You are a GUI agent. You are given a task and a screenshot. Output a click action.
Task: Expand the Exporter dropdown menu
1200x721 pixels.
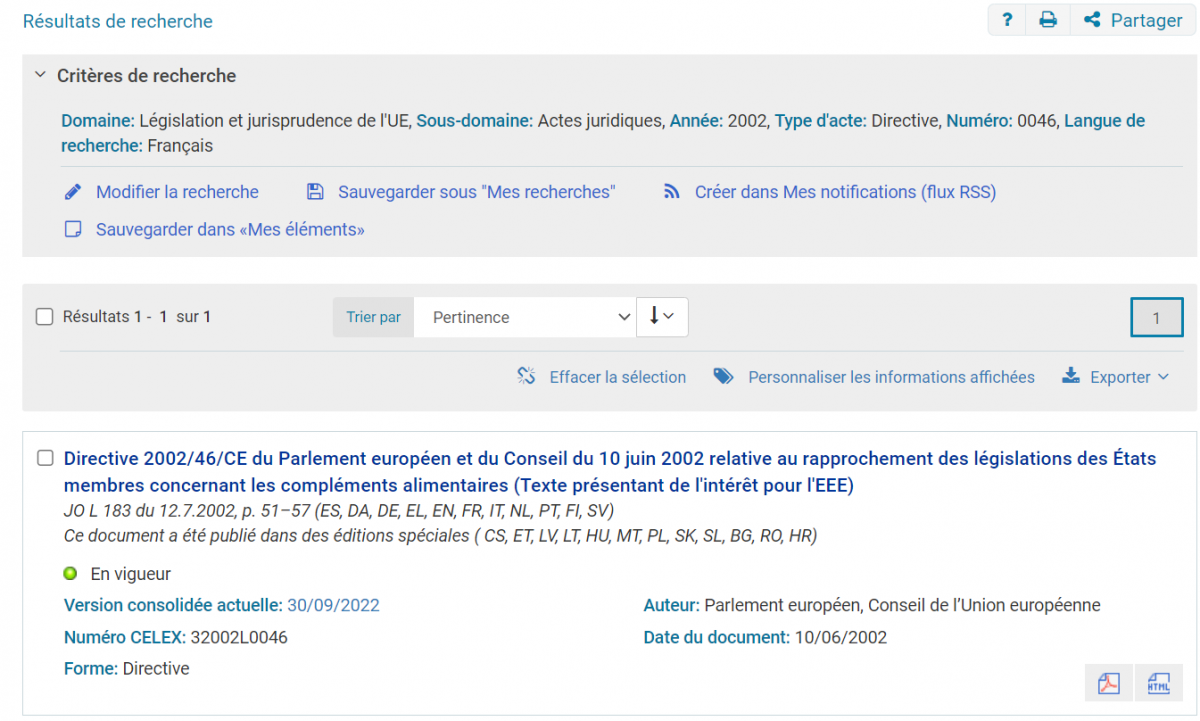point(1129,377)
